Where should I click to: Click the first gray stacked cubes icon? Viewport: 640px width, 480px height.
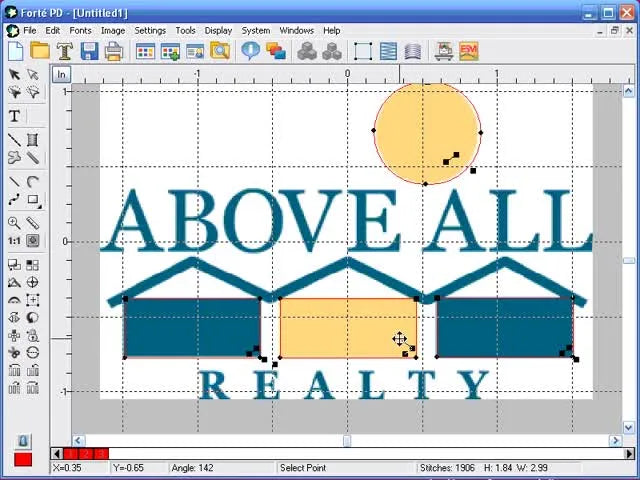coord(307,51)
